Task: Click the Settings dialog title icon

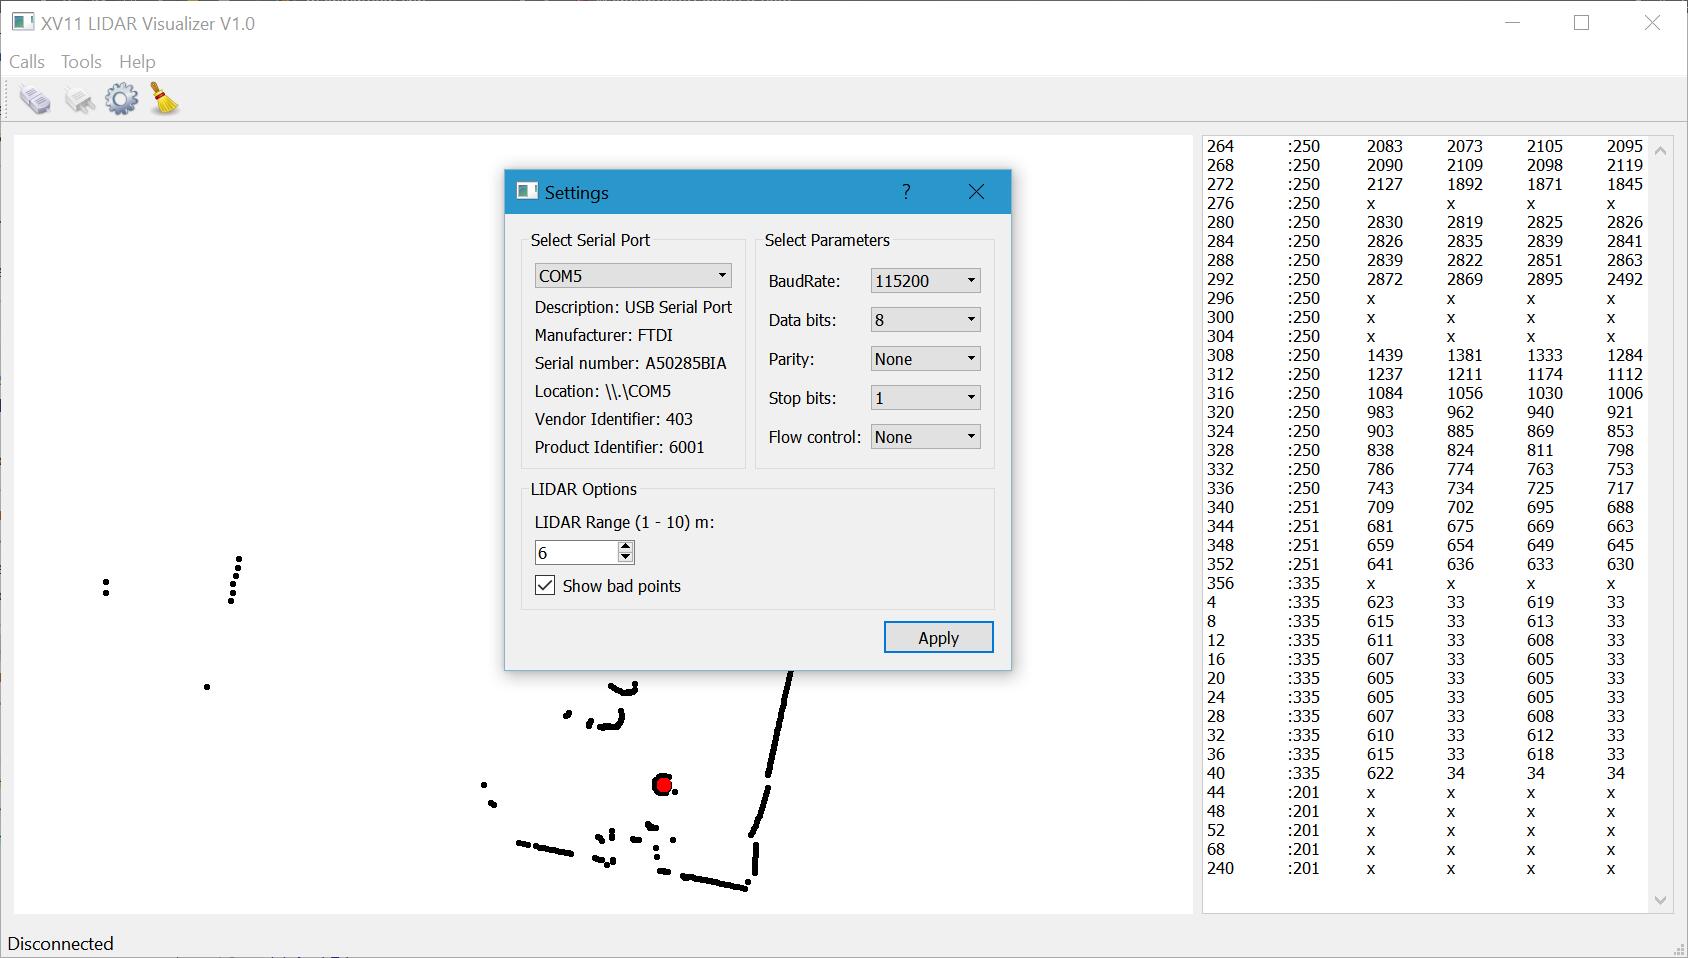Action: tap(527, 192)
